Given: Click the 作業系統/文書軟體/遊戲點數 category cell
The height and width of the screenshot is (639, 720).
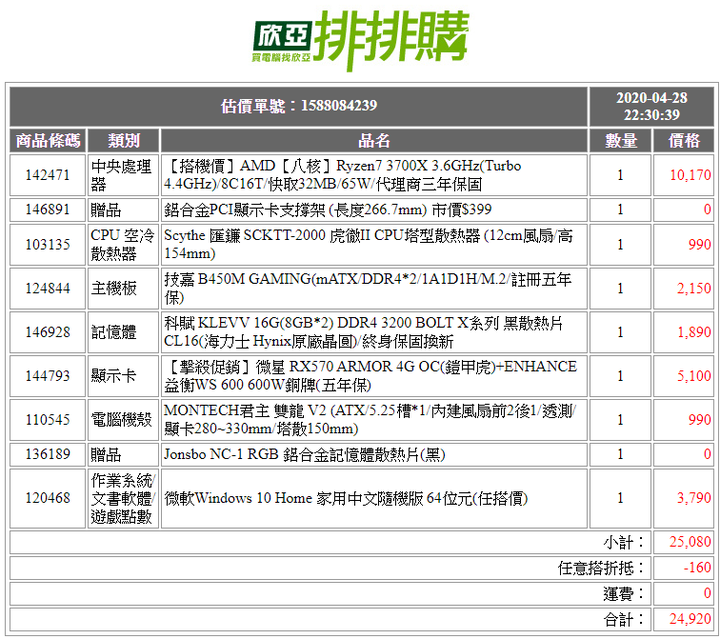Looking at the screenshot, I should point(123,498).
